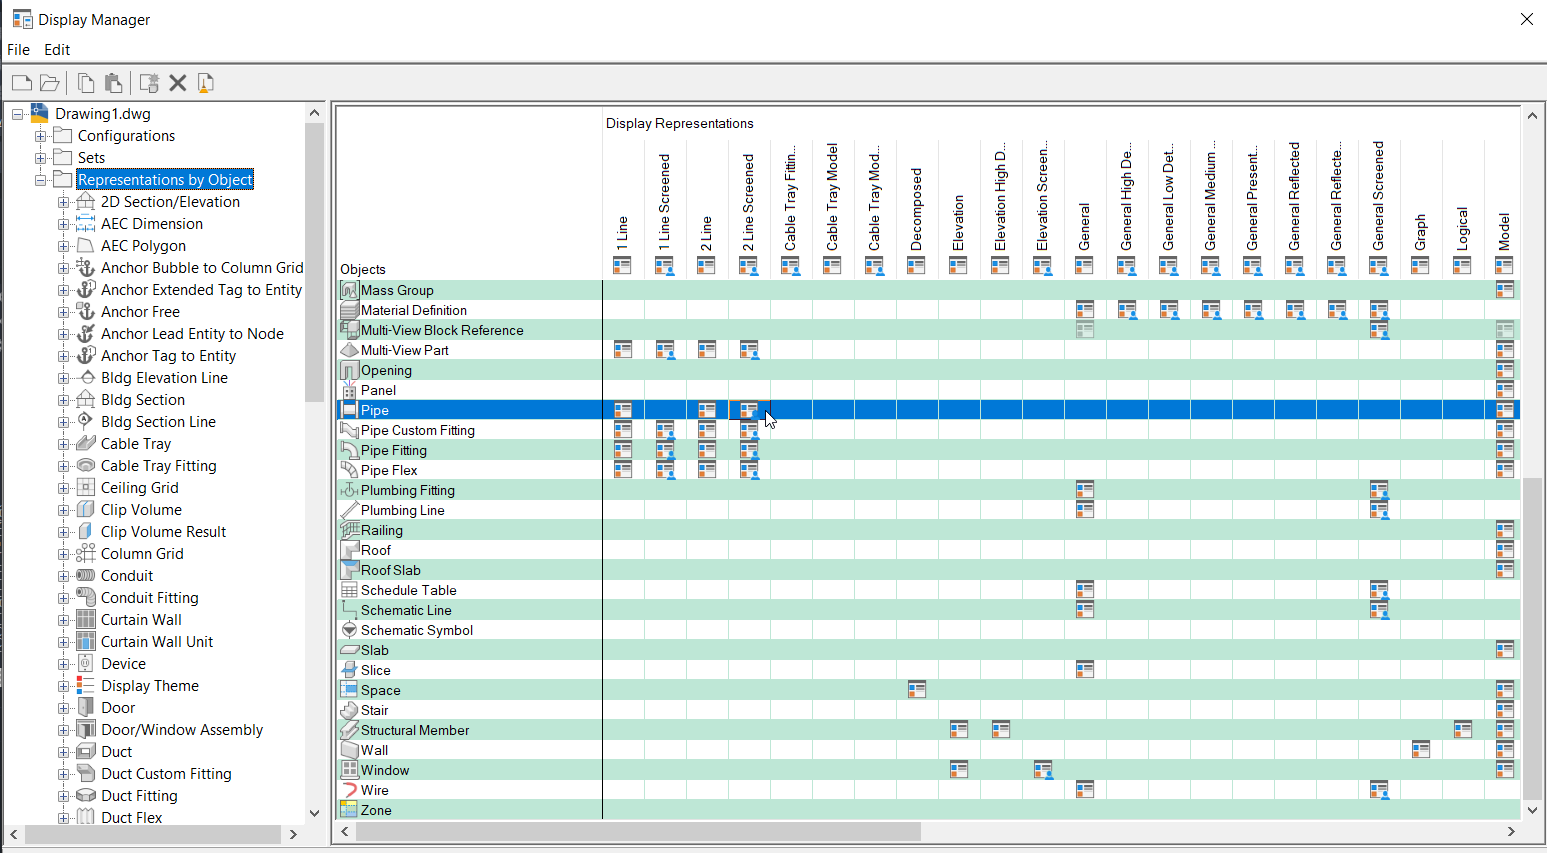The width and height of the screenshot is (1547, 853).
Task: Click the representations grid's scroll-right arrow
Action: (x=1511, y=831)
